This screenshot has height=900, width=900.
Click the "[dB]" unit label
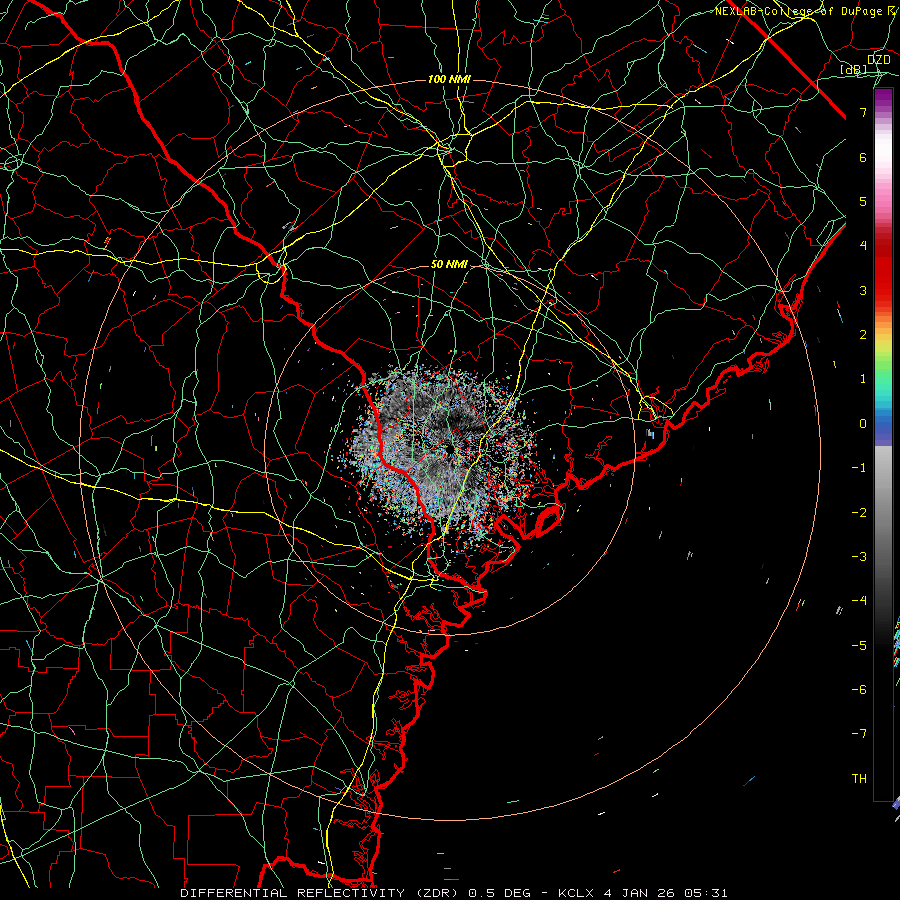click(854, 69)
